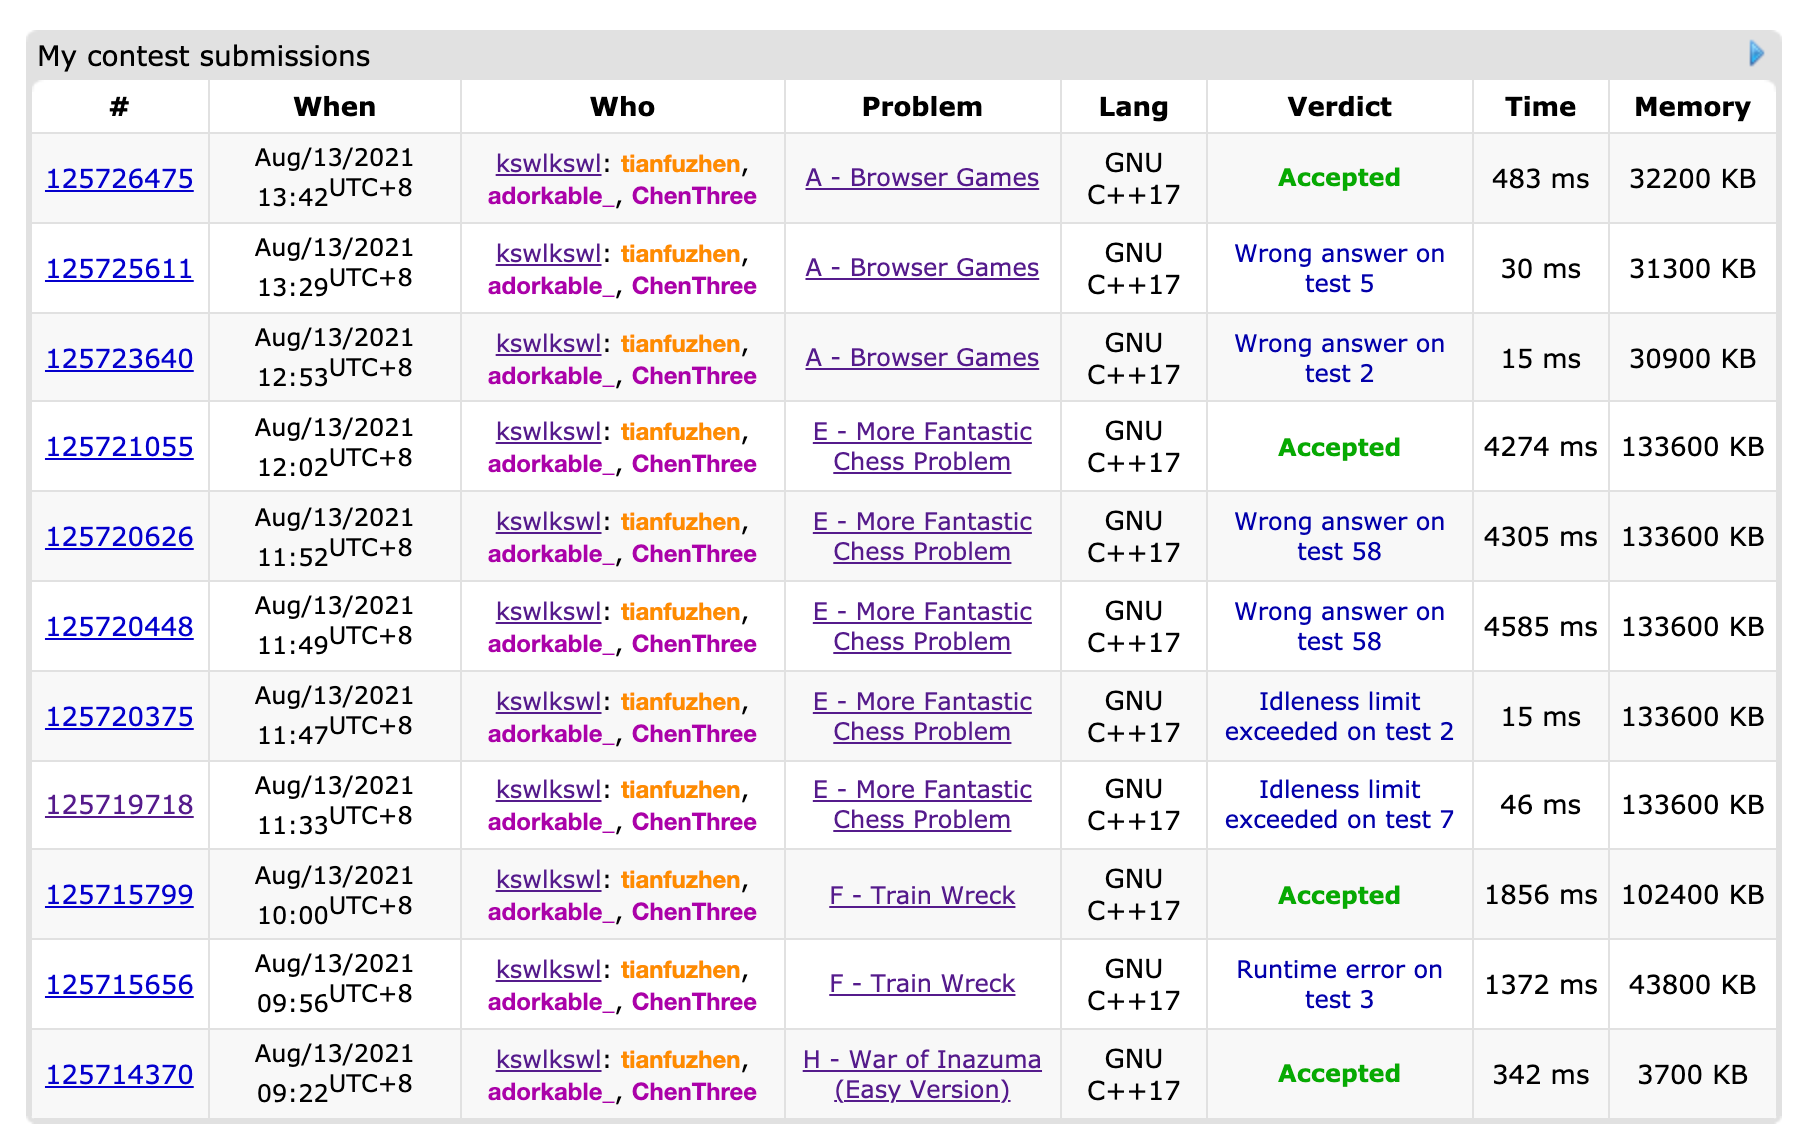Open submission 125715656
Image resolution: width=1800 pixels, height=1140 pixels.
point(119,985)
